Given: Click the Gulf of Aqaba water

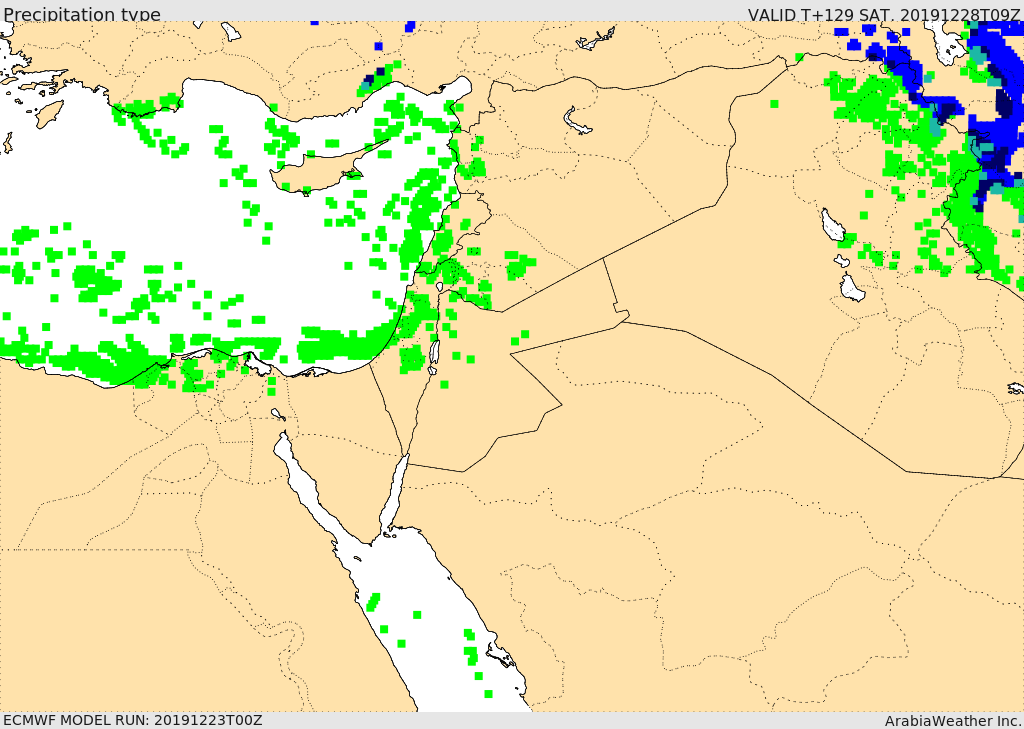Looking at the screenshot, I should pos(394,493).
